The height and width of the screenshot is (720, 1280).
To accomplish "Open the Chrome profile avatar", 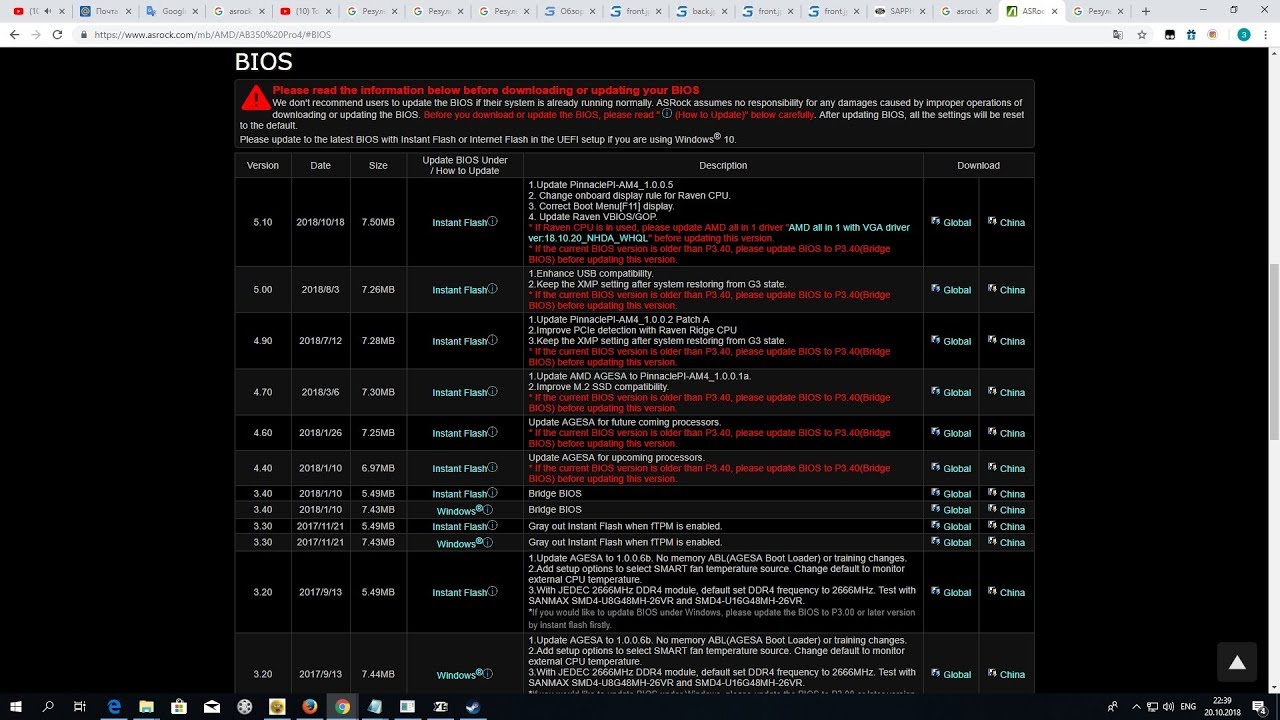I will [1244, 34].
